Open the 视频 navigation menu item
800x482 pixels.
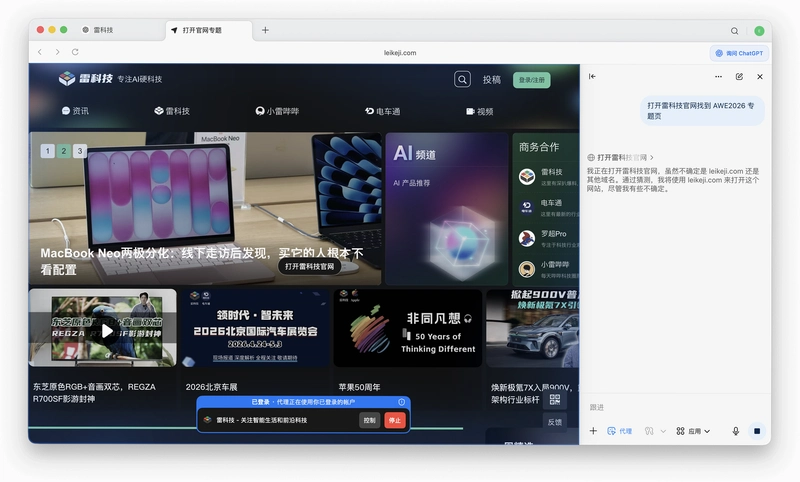480,111
